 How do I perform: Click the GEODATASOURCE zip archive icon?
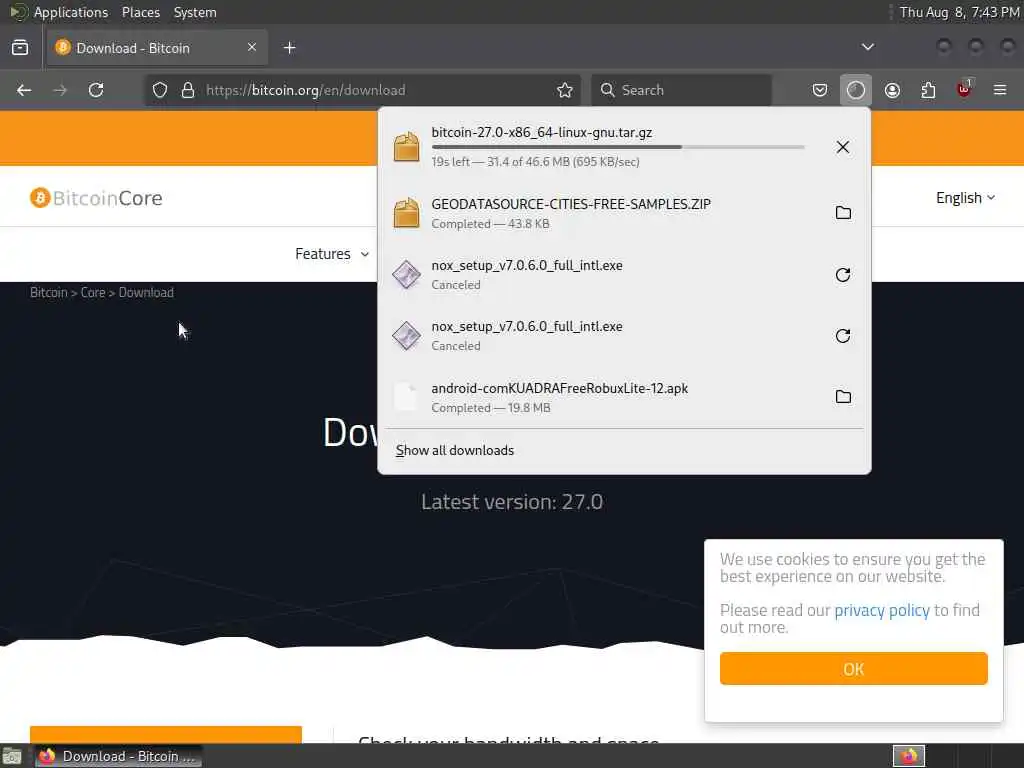pyautogui.click(x=406, y=212)
